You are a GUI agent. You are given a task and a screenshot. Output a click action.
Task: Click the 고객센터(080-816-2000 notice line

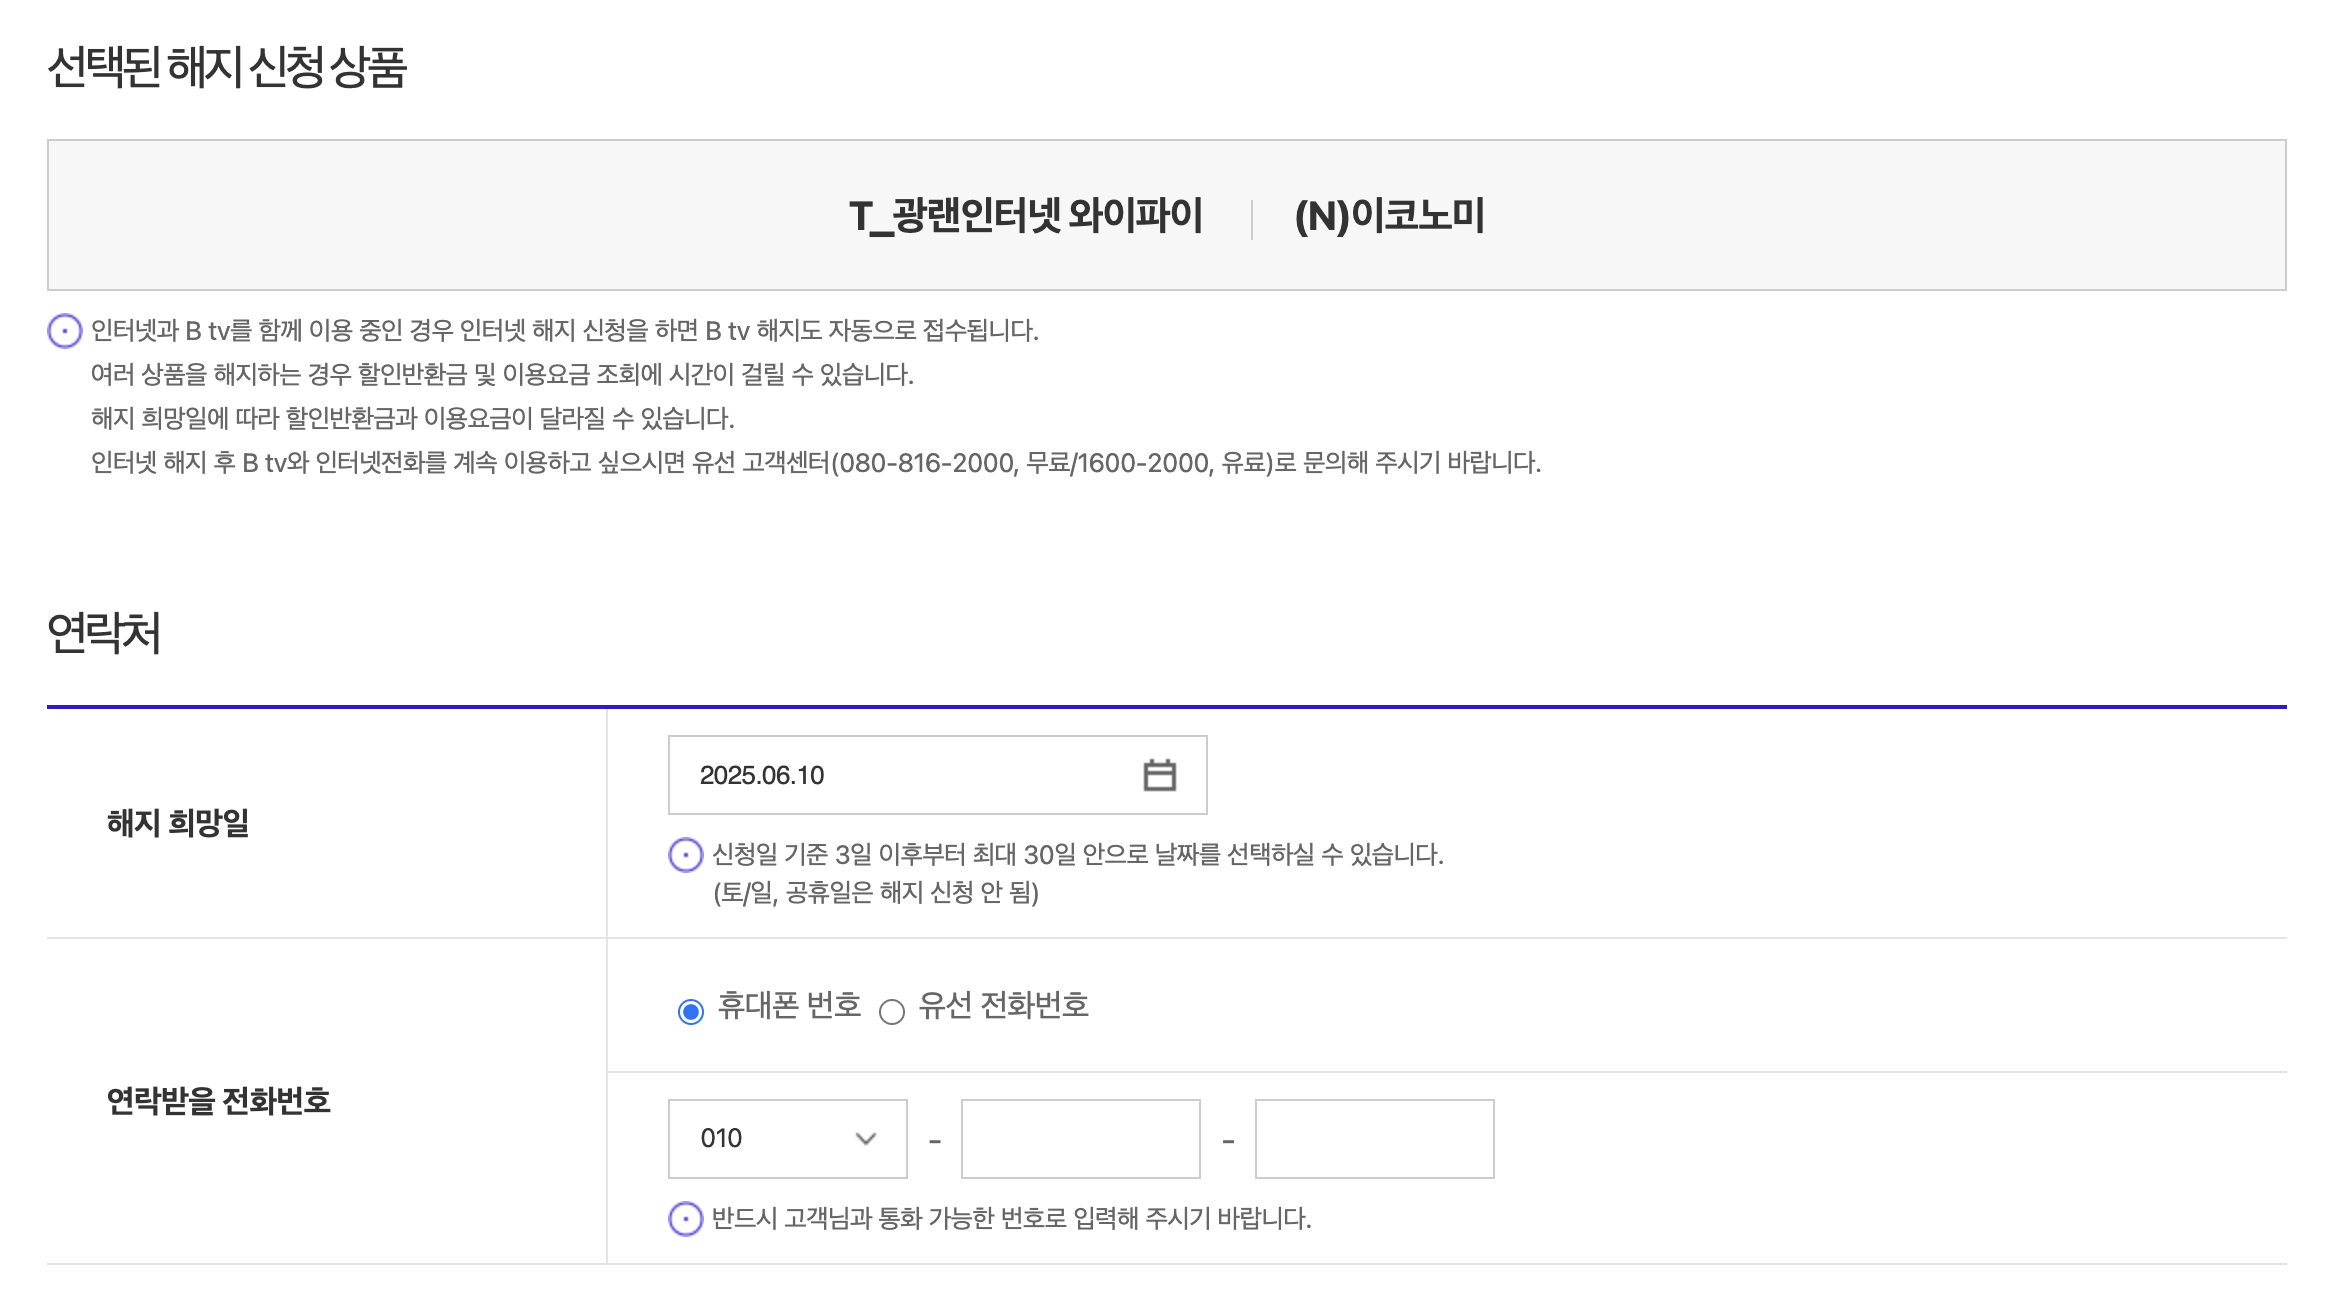816,463
